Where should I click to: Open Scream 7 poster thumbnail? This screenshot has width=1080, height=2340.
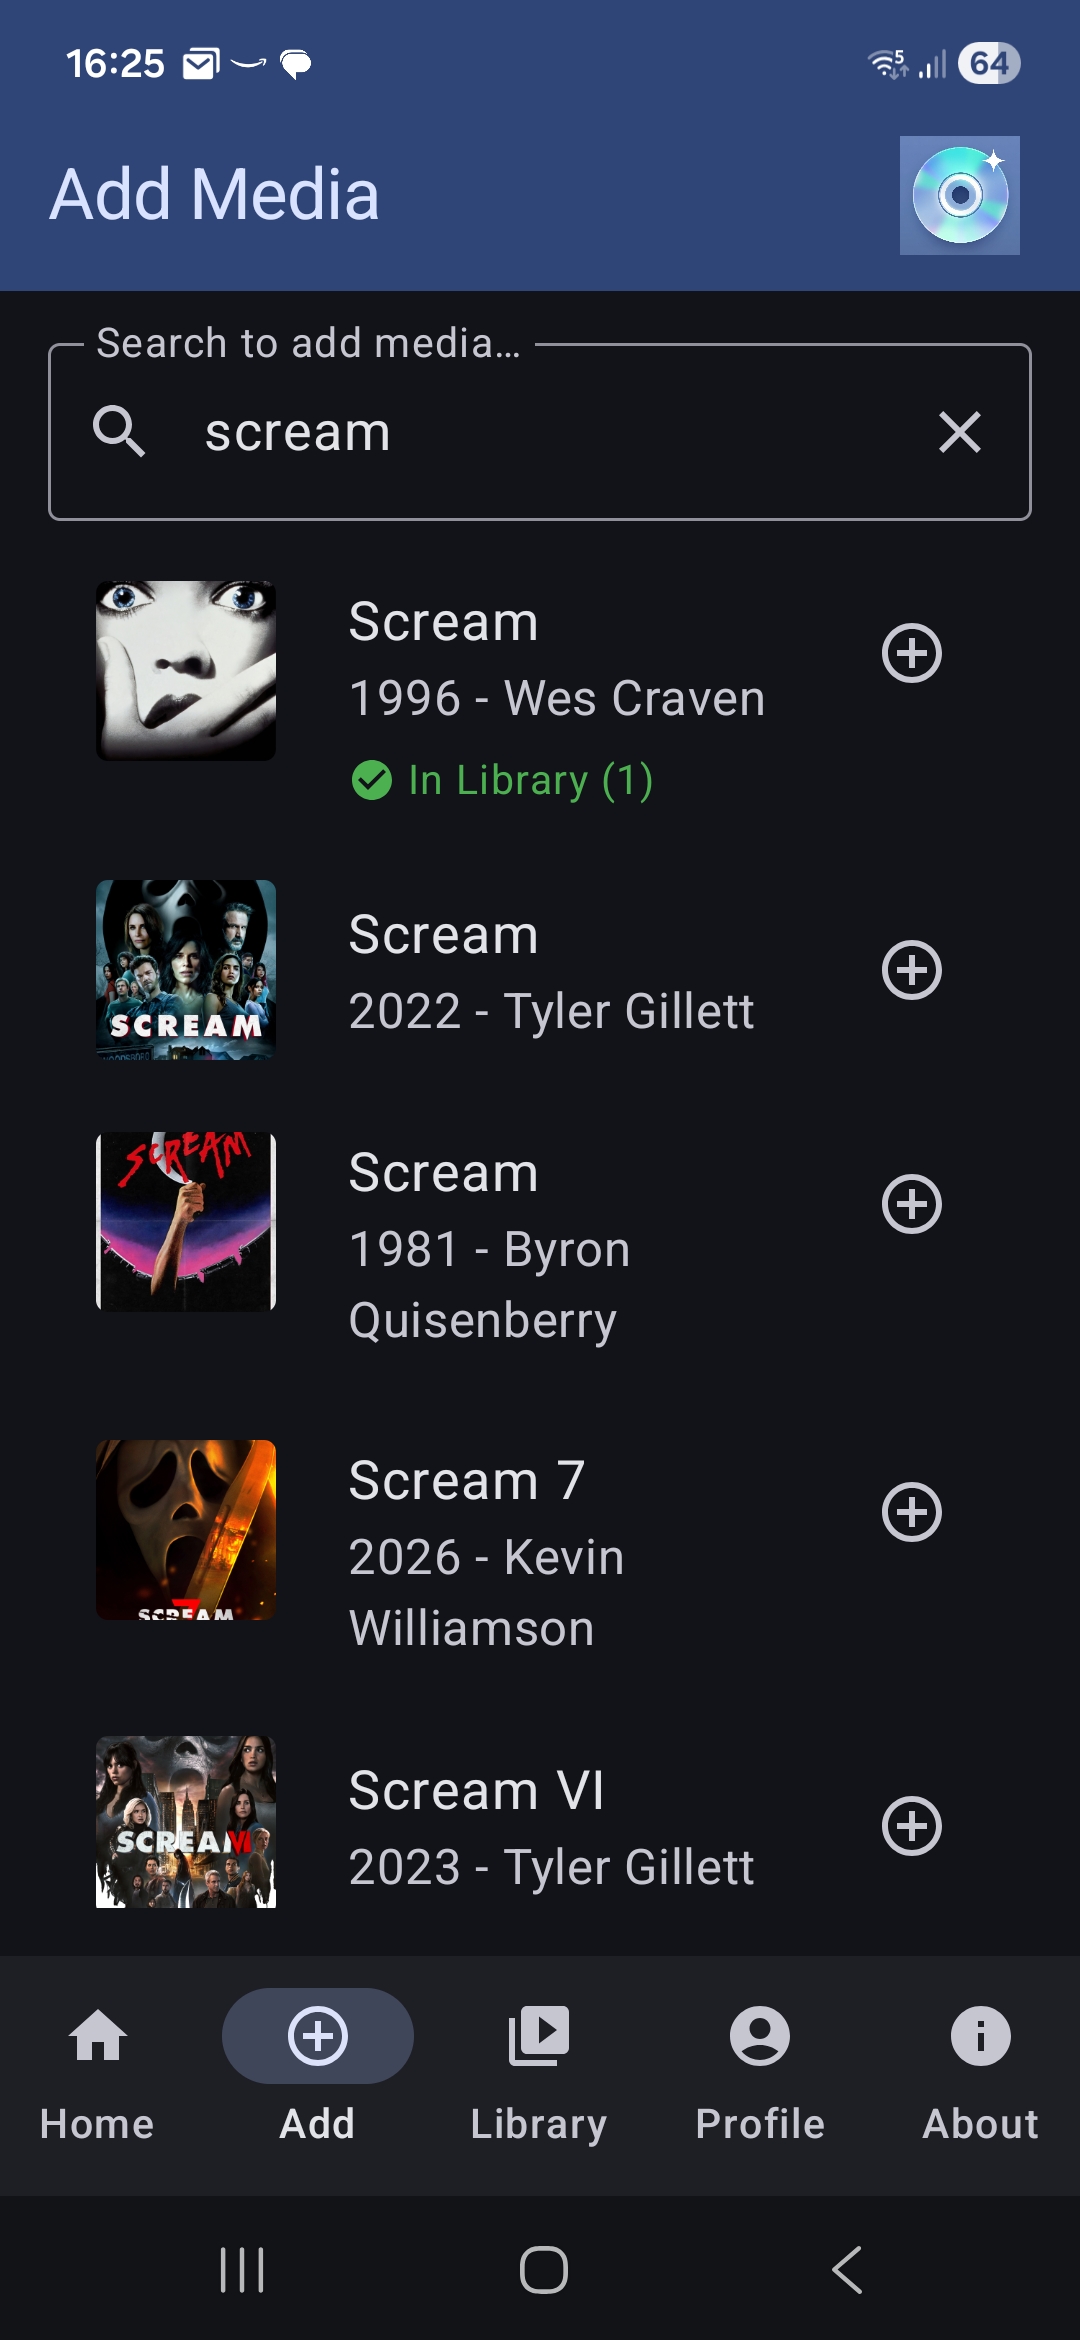186,1530
